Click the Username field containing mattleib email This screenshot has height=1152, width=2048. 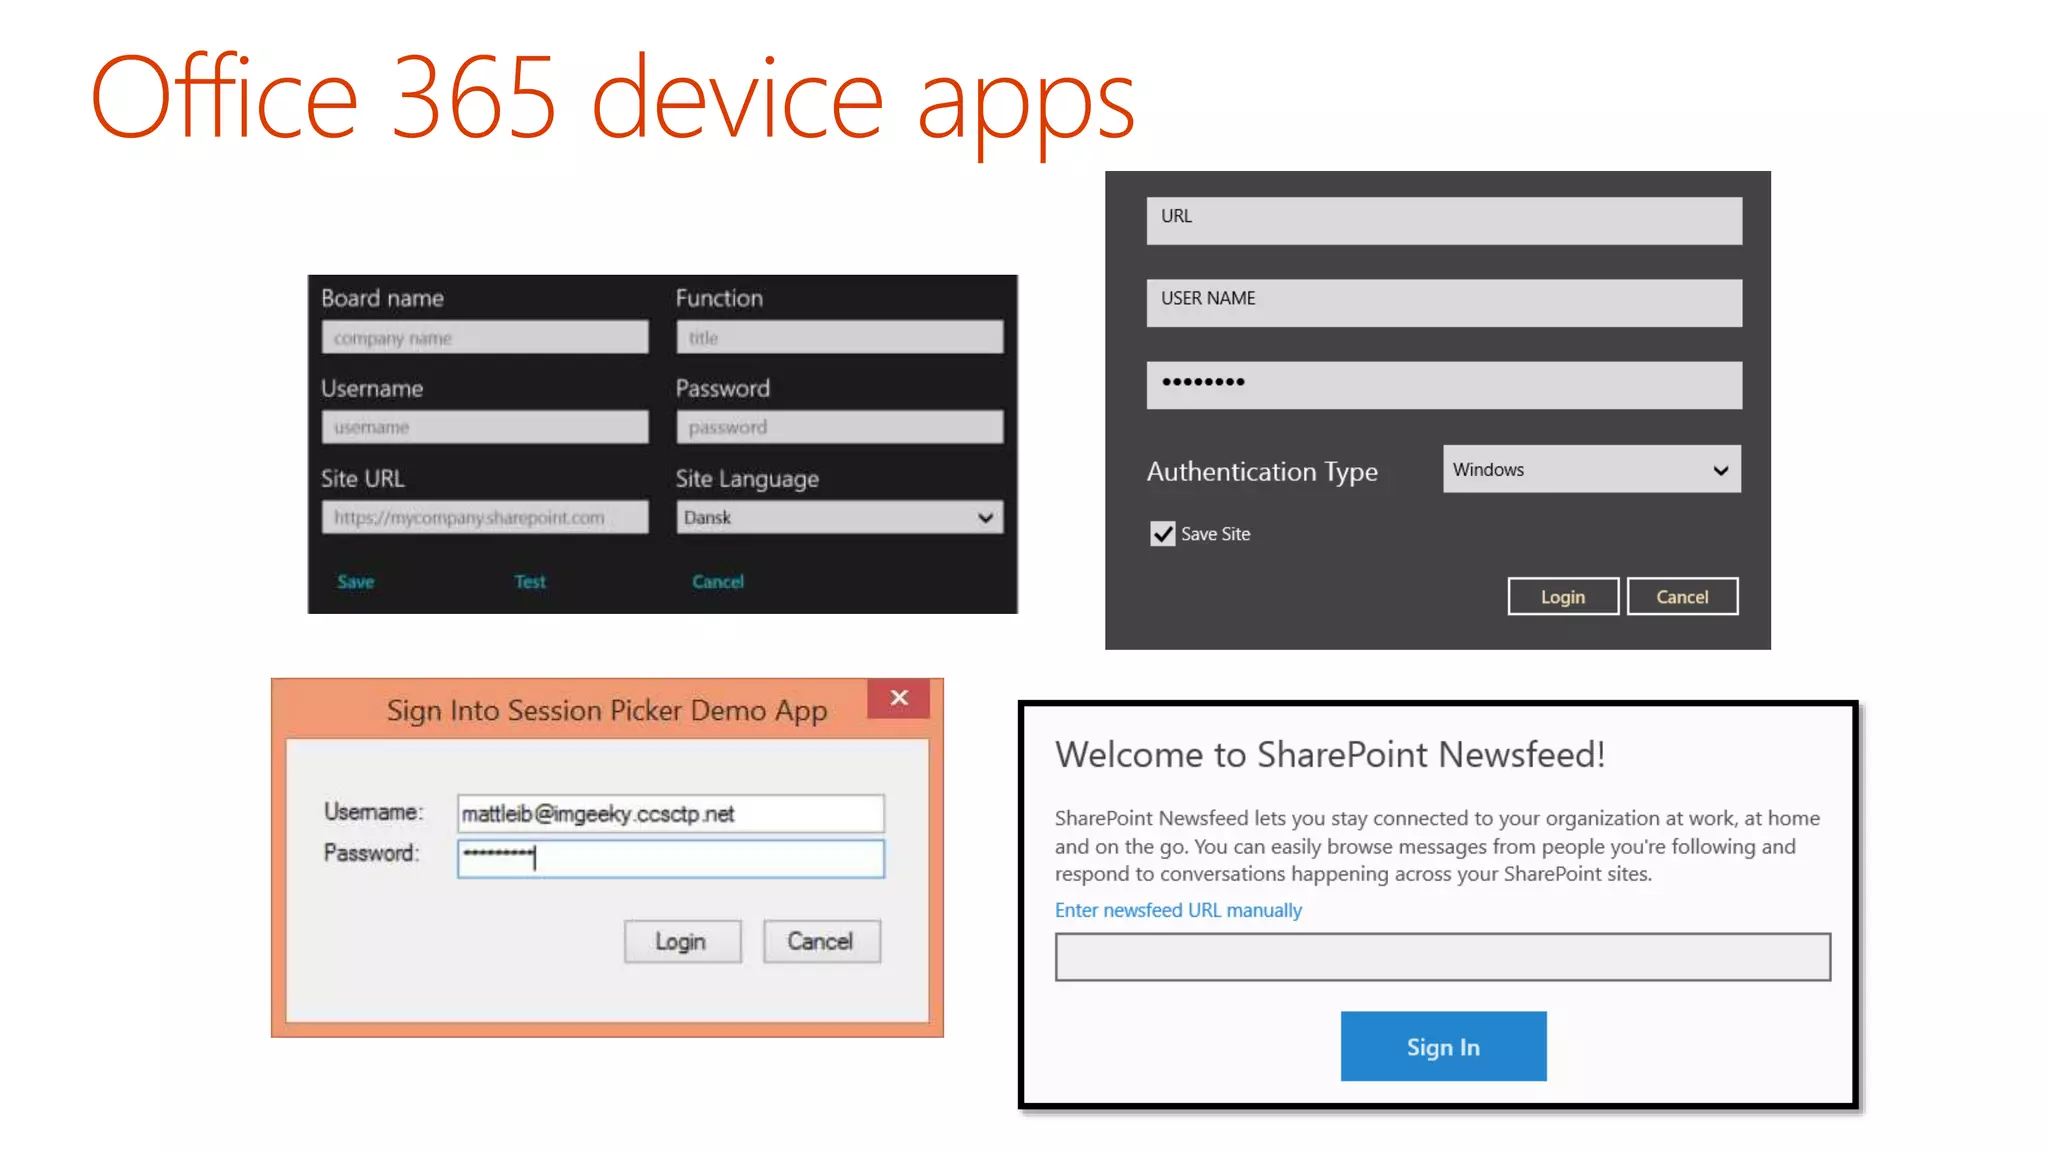[670, 814]
